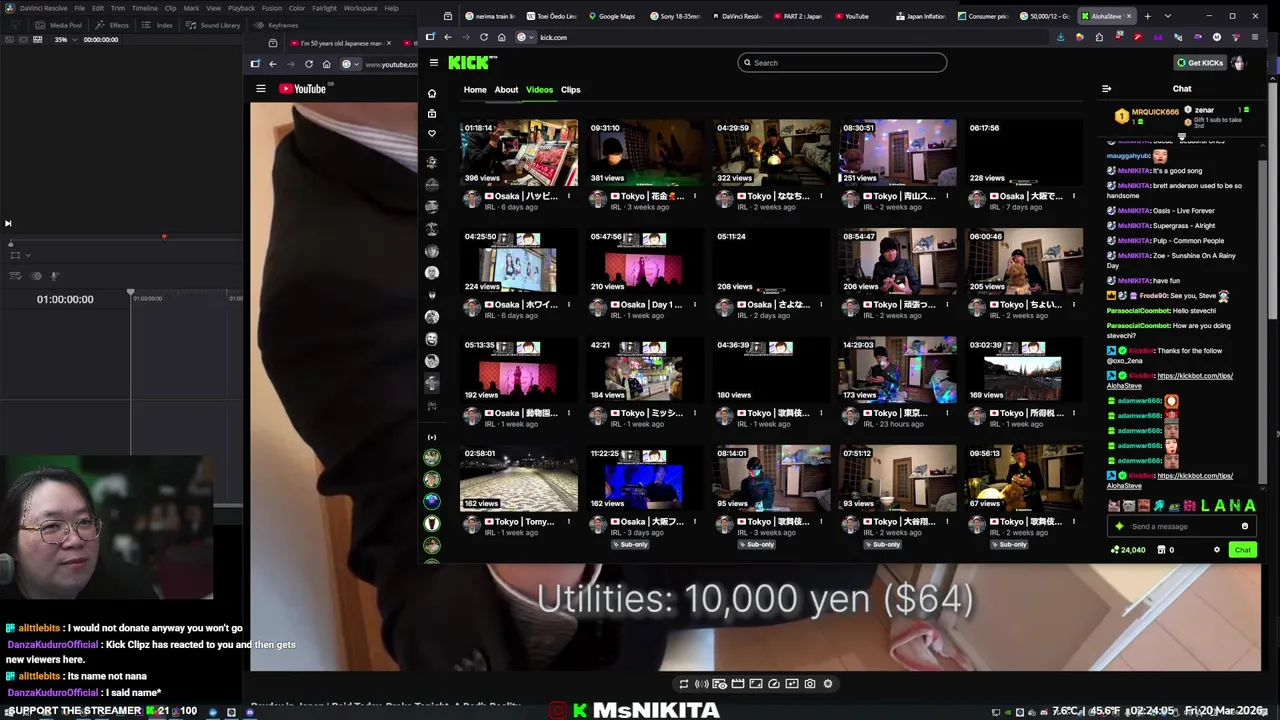Open chat settings gear icon
This screenshot has height=720, width=1280.
(x=1217, y=550)
